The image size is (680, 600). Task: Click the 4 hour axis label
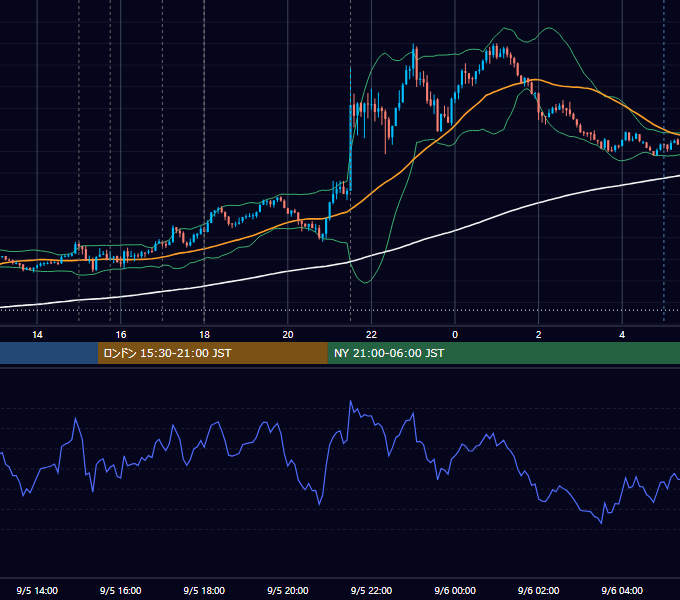[x=622, y=335]
